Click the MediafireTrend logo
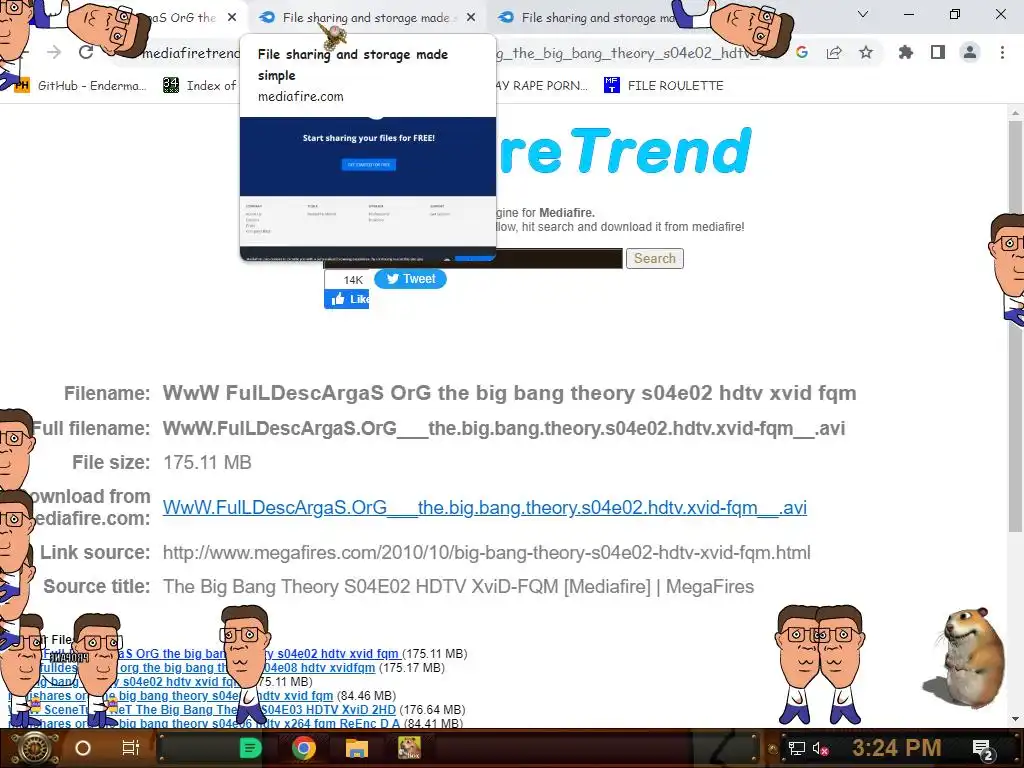Screen dimensions: 1024x768 point(625,151)
